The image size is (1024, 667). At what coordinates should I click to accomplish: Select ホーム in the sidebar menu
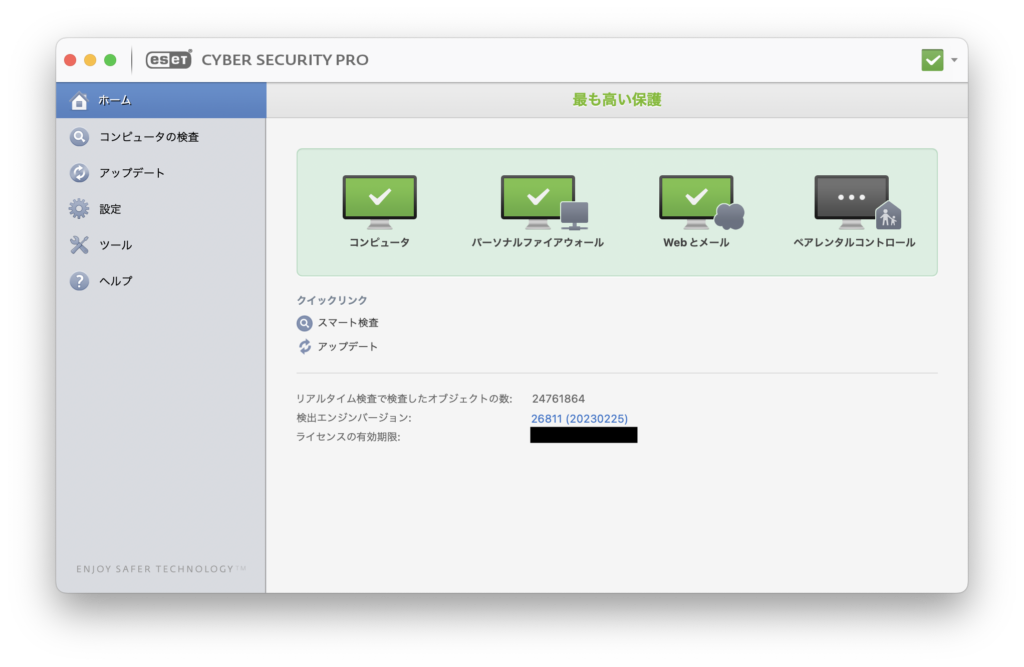tap(161, 100)
